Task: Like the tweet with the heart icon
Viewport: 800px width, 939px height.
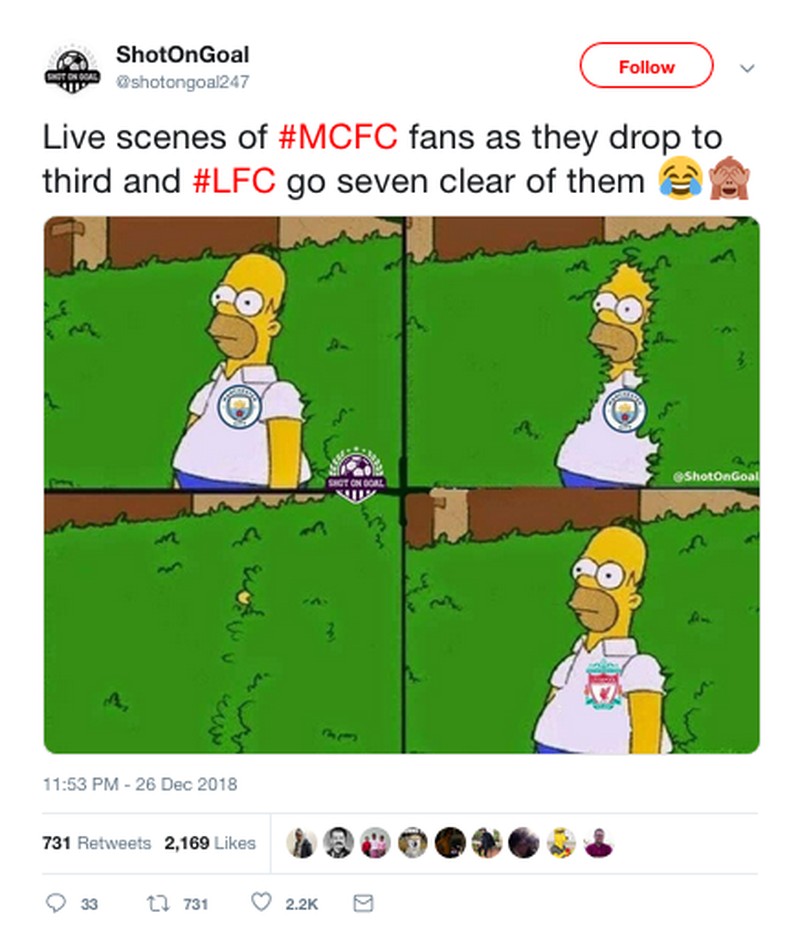Action: [261, 904]
